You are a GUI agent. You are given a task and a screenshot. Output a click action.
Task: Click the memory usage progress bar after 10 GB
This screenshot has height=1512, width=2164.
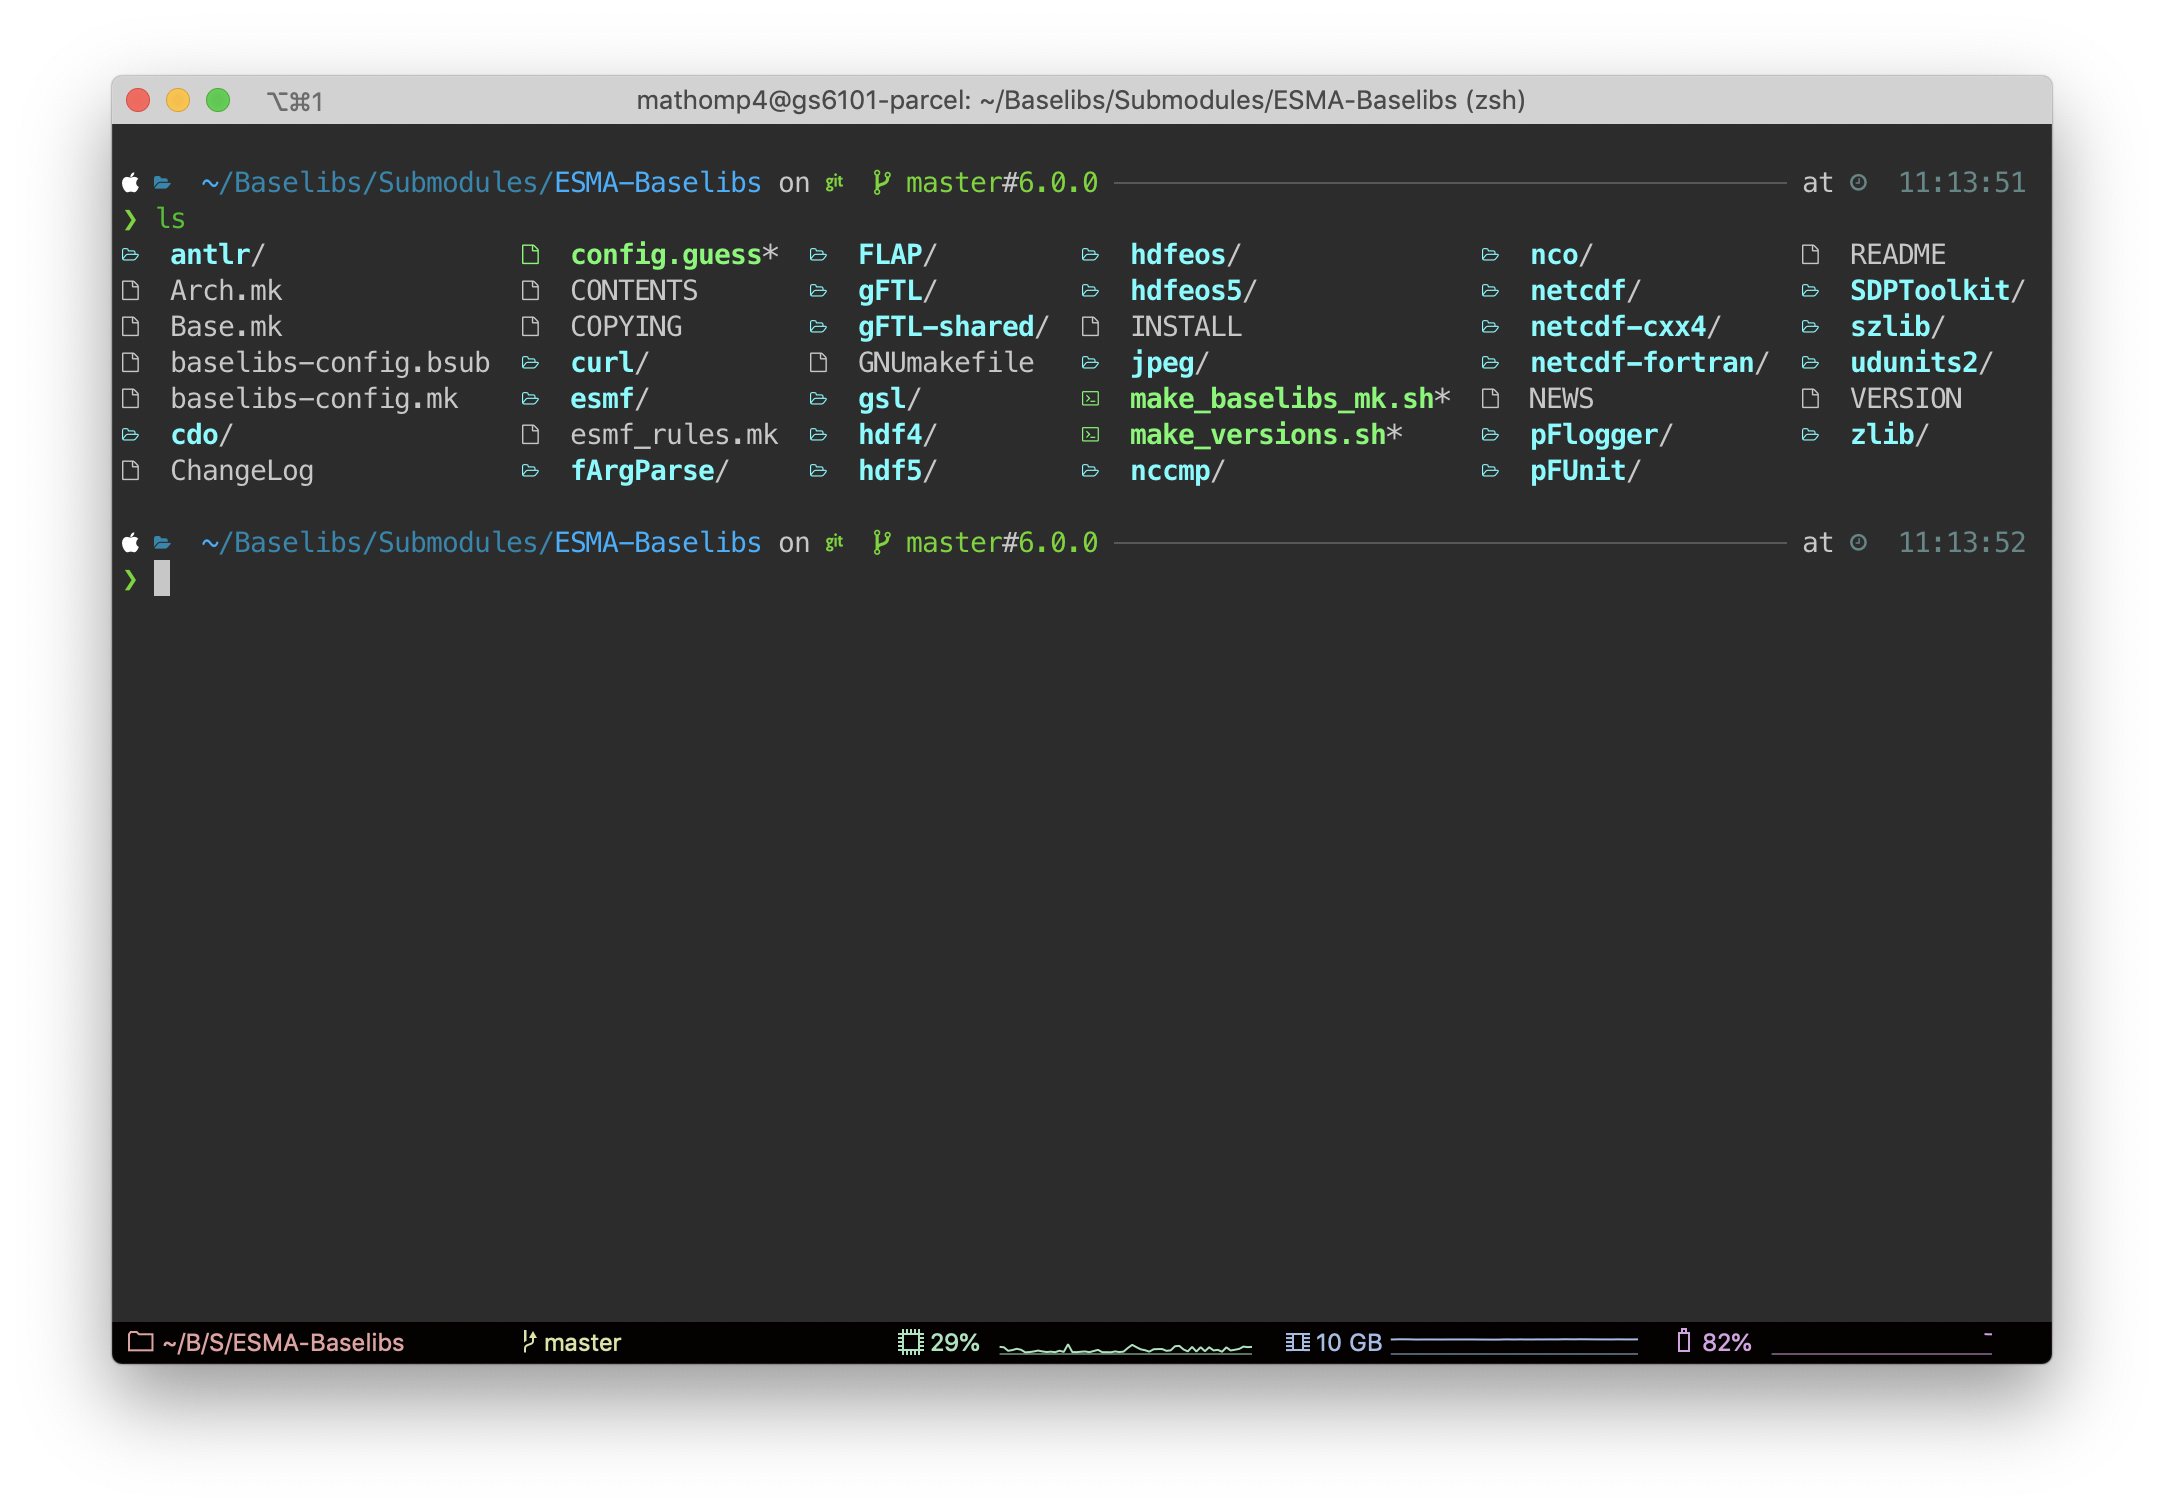tap(1512, 1342)
